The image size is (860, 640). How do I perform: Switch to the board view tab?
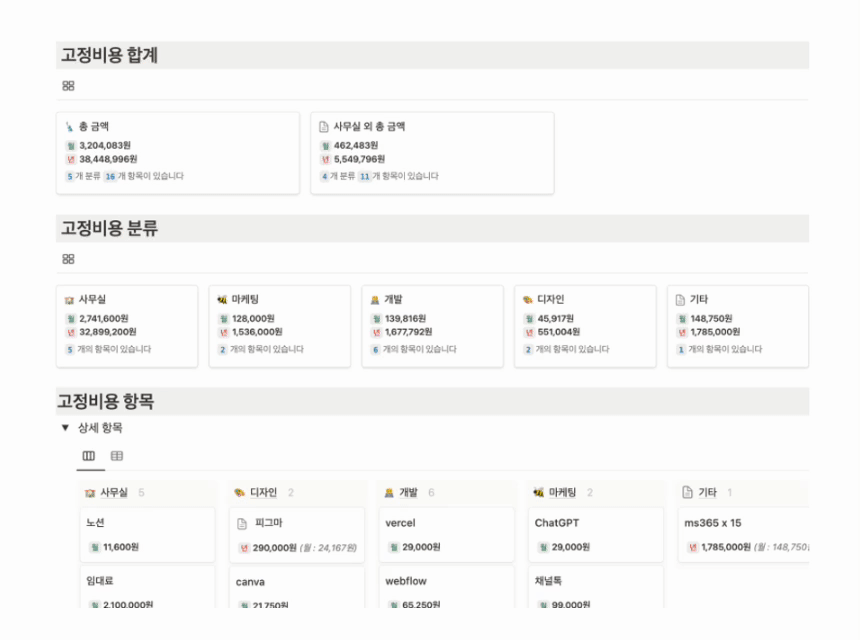pyautogui.click(x=89, y=456)
